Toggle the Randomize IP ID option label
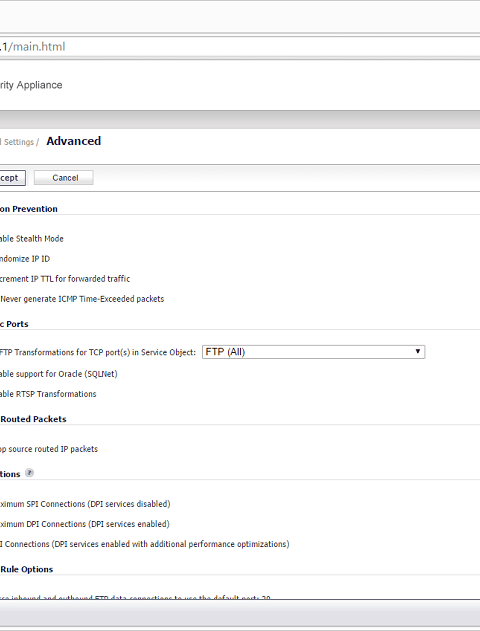The image size is (480, 631). pos(25,259)
